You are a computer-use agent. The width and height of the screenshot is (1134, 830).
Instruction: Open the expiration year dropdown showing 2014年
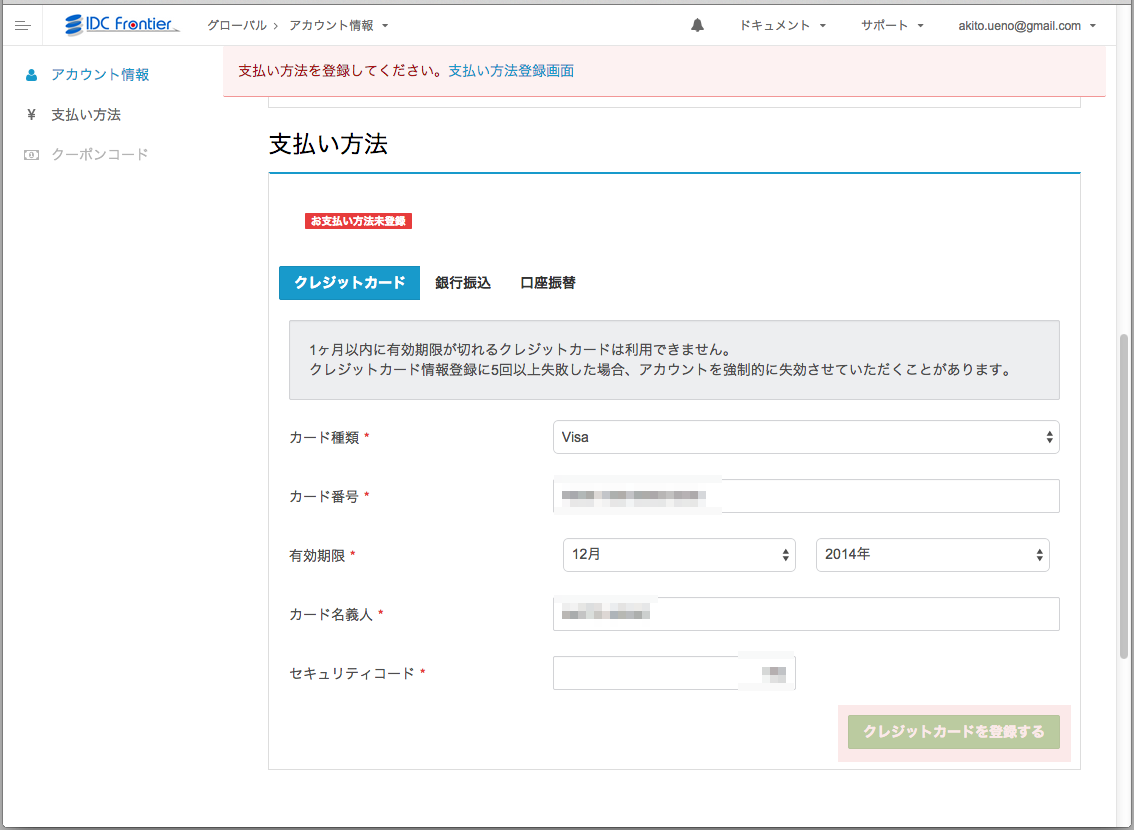[x=932, y=555]
